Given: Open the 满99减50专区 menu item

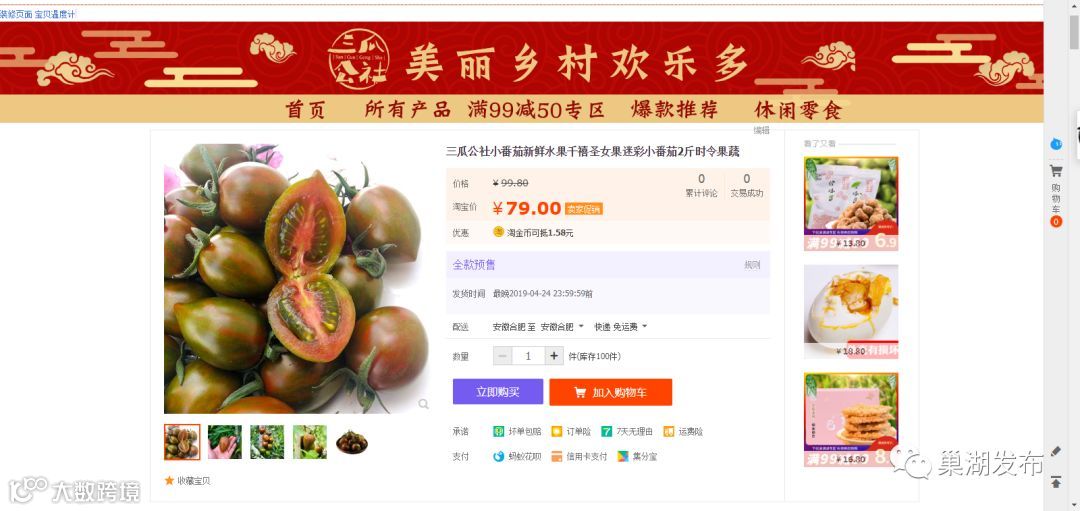Looking at the screenshot, I should coord(536,110).
